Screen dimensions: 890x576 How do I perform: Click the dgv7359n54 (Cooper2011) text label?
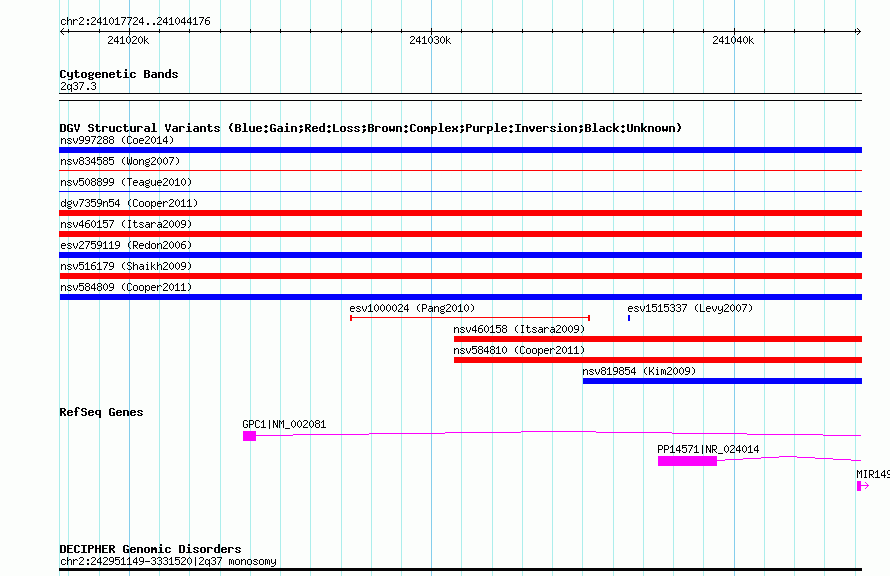point(129,203)
